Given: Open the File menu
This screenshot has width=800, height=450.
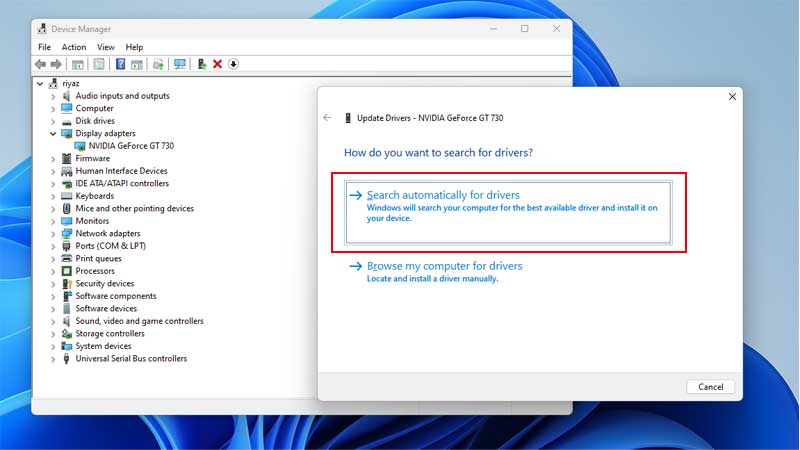Looking at the screenshot, I should [x=44, y=47].
